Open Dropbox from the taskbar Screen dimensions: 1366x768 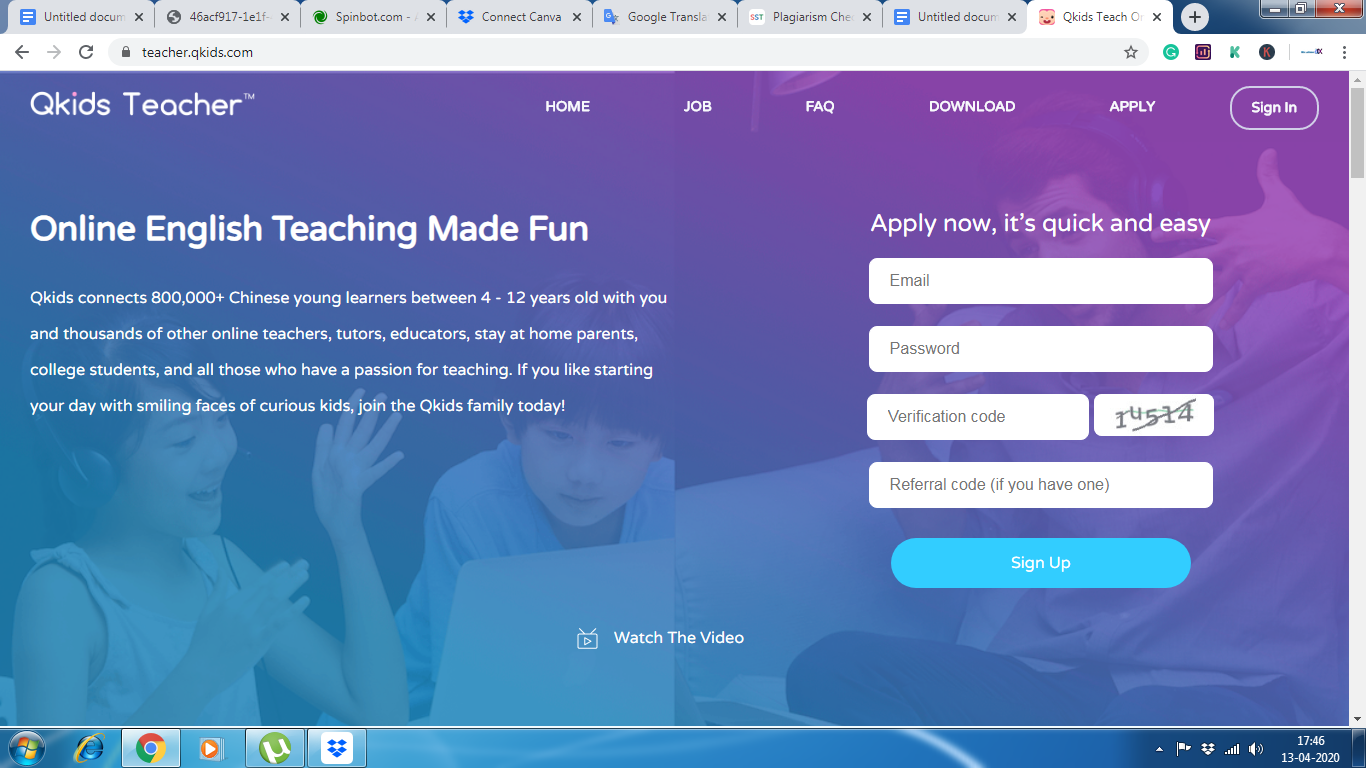pyautogui.click(x=337, y=748)
